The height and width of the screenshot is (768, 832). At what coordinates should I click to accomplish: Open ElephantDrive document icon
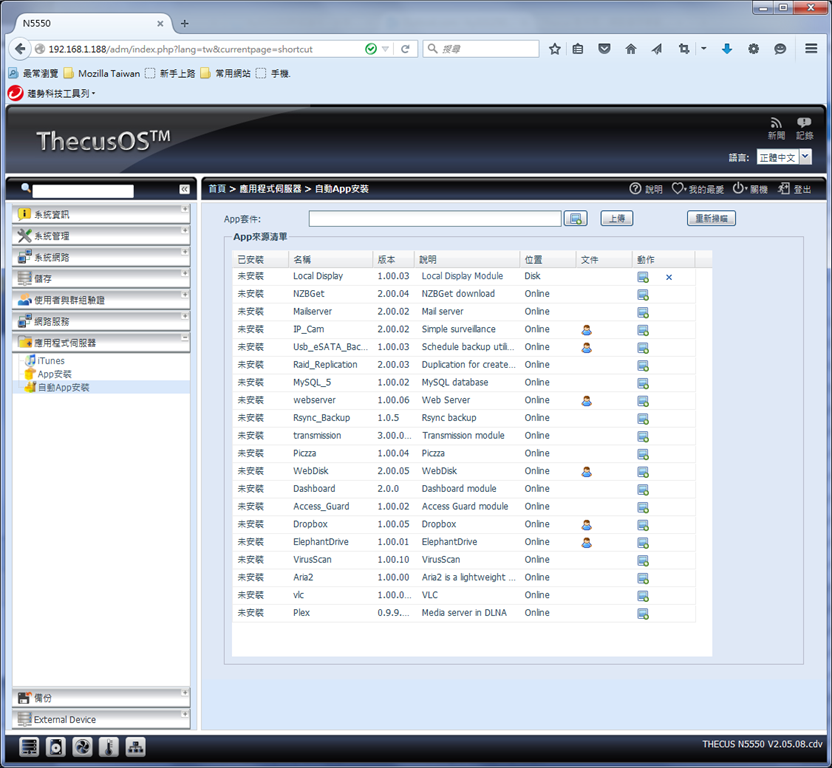pyautogui.click(x=586, y=542)
